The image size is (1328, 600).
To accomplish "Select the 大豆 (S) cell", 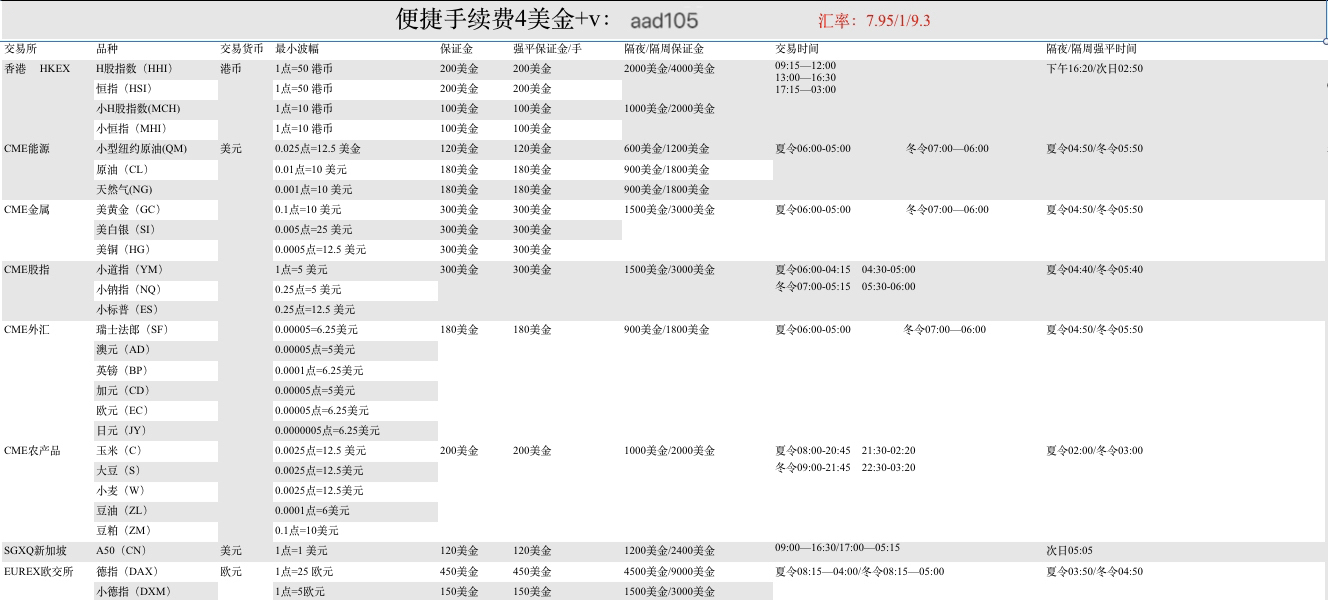I will (119, 471).
